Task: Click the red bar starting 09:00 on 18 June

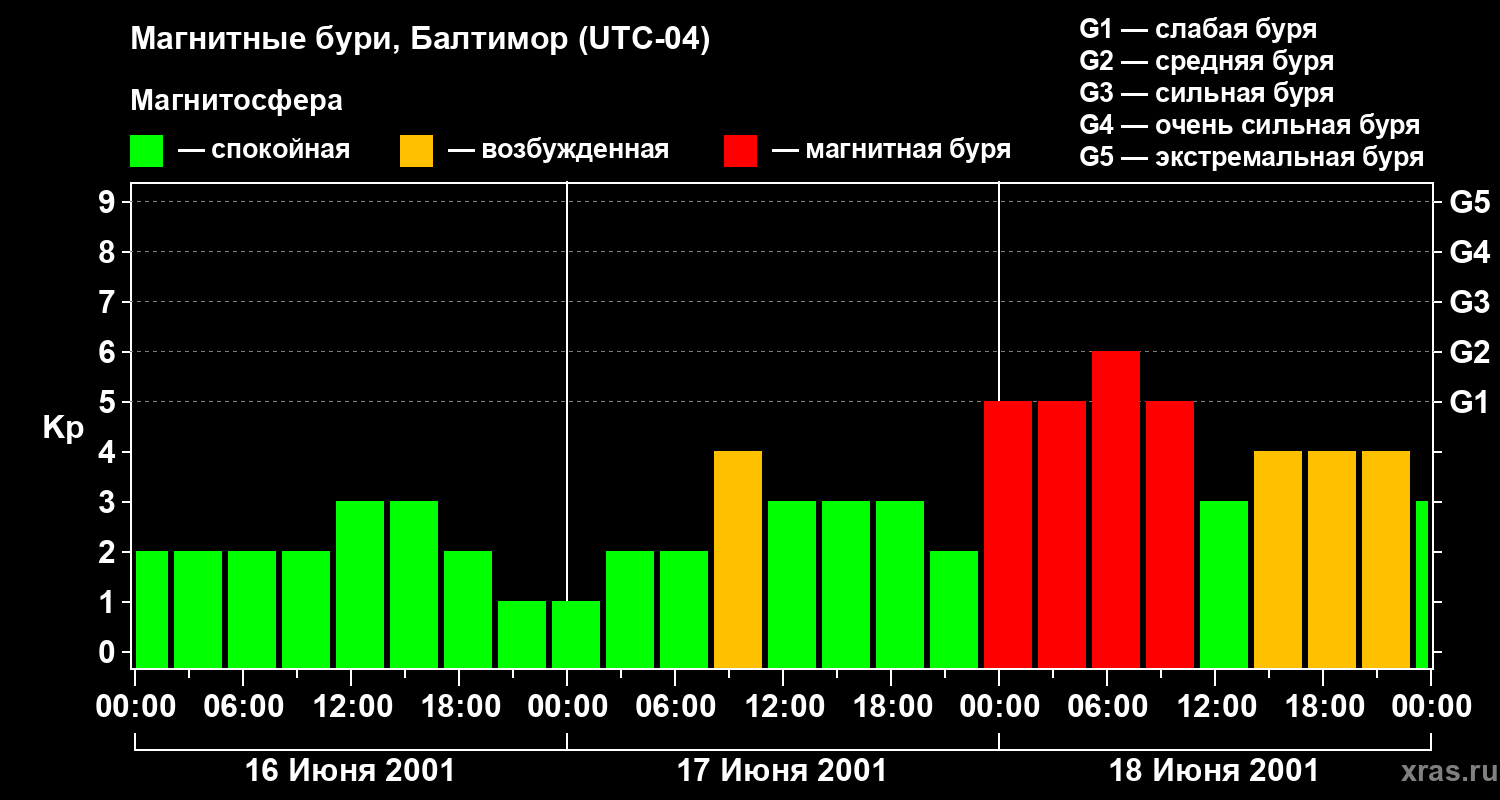Action: pos(1170,534)
